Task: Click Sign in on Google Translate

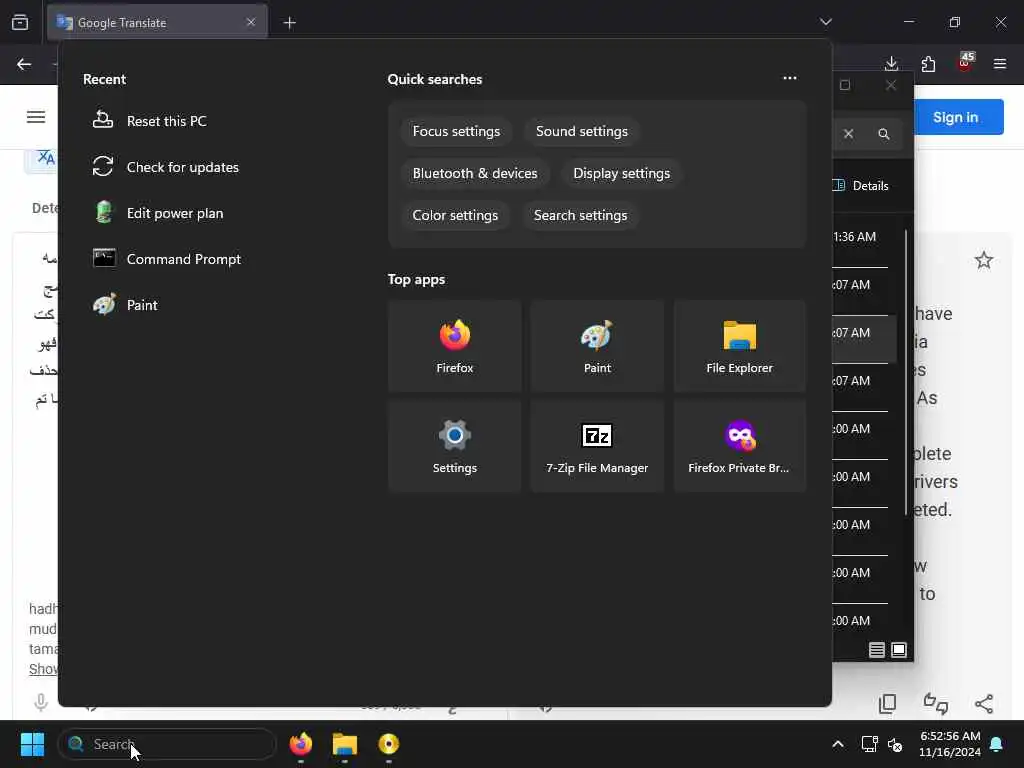Action: click(956, 117)
